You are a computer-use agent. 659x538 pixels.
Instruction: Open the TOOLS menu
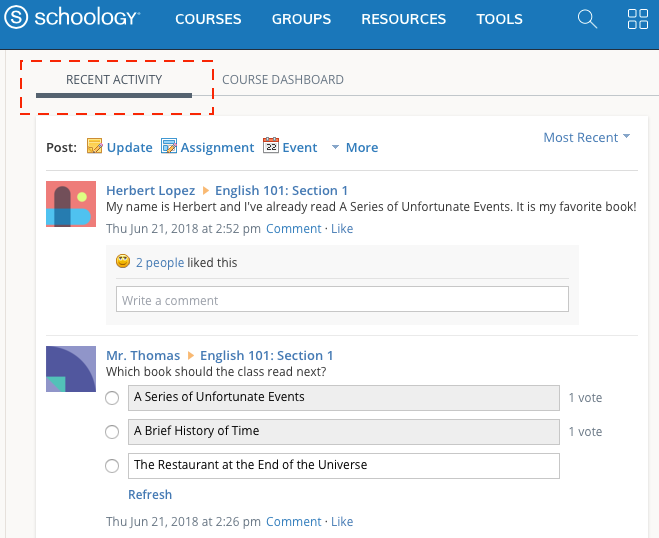[499, 19]
